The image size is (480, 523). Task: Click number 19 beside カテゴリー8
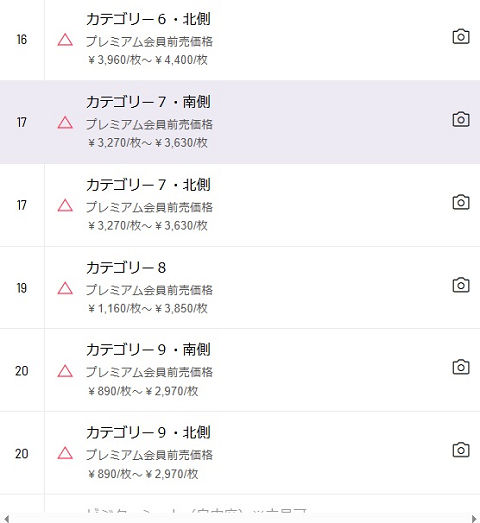22,288
